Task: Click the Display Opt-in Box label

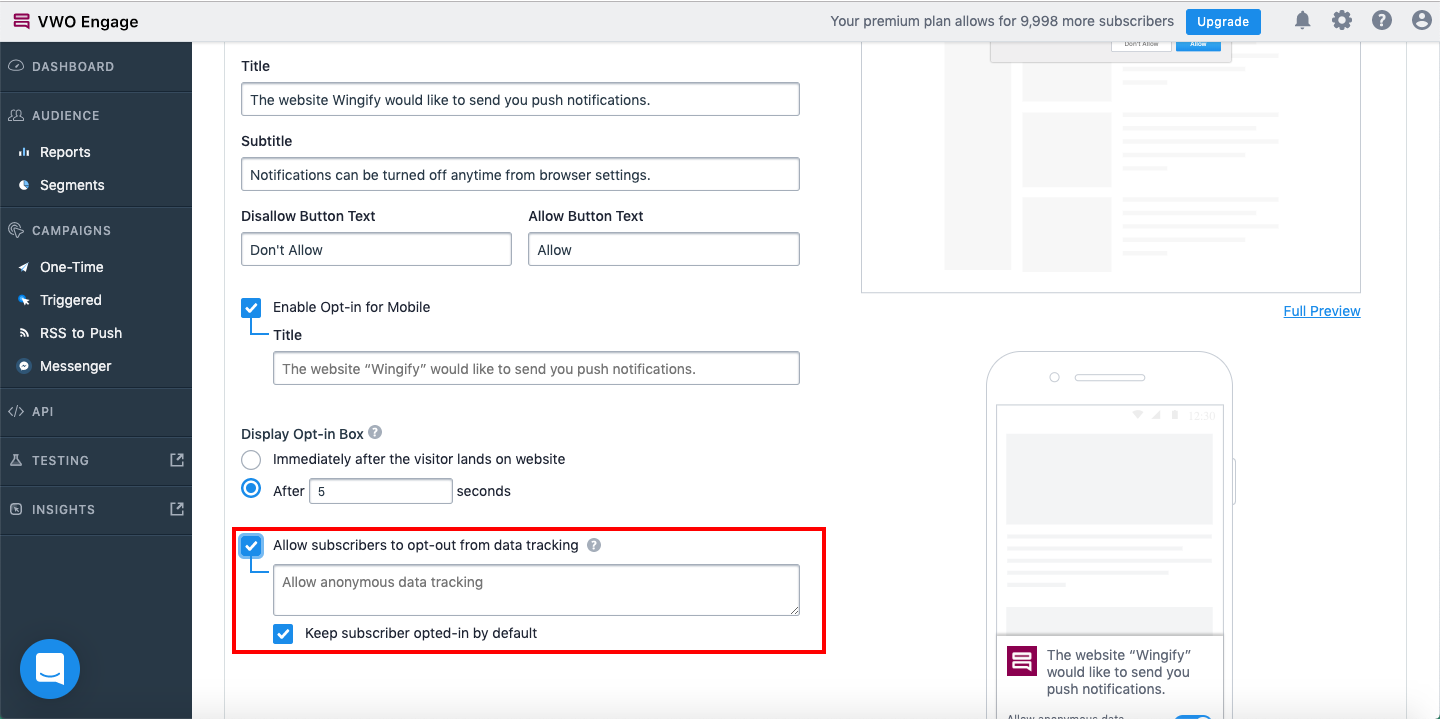Action: pos(302,434)
